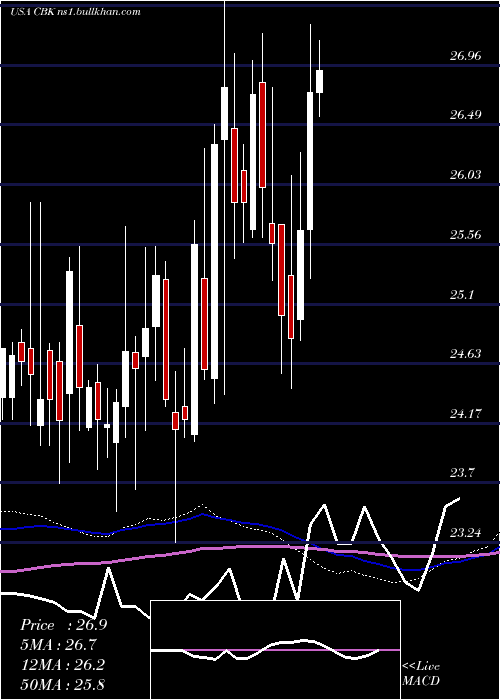The height and width of the screenshot is (700, 500).
Task: Click the 25.56 price axis label
Action: click(466, 234)
